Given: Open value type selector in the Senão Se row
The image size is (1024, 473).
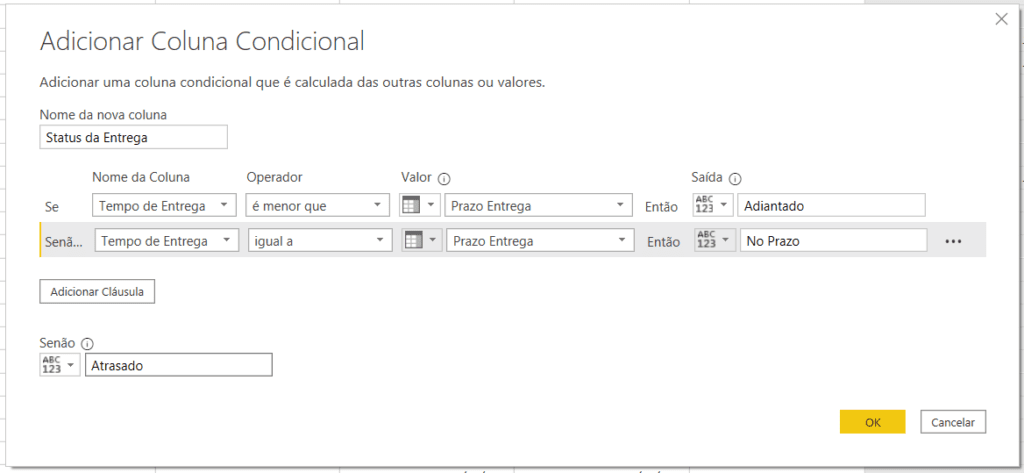Looking at the screenshot, I should pyautogui.click(x=421, y=241).
